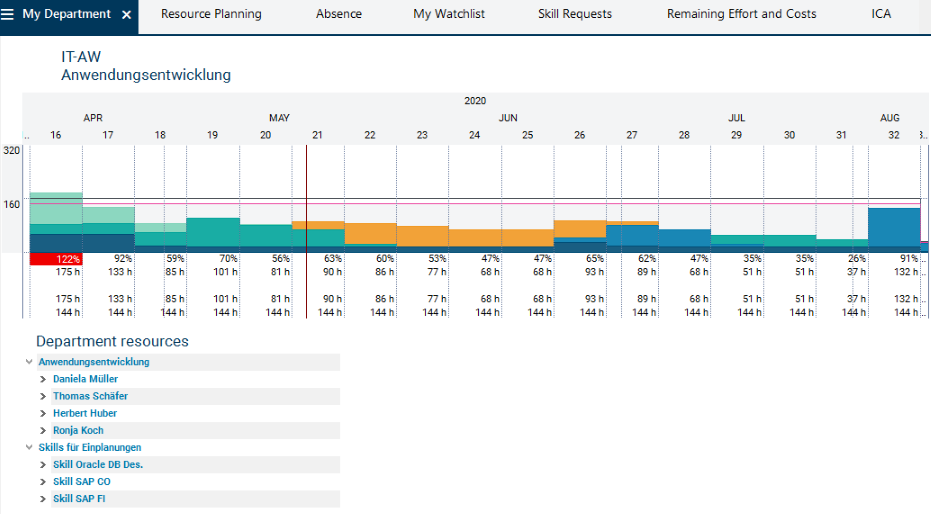Expand the Herbert Huber chevron
This screenshot has width=931, height=514.
coord(43,414)
